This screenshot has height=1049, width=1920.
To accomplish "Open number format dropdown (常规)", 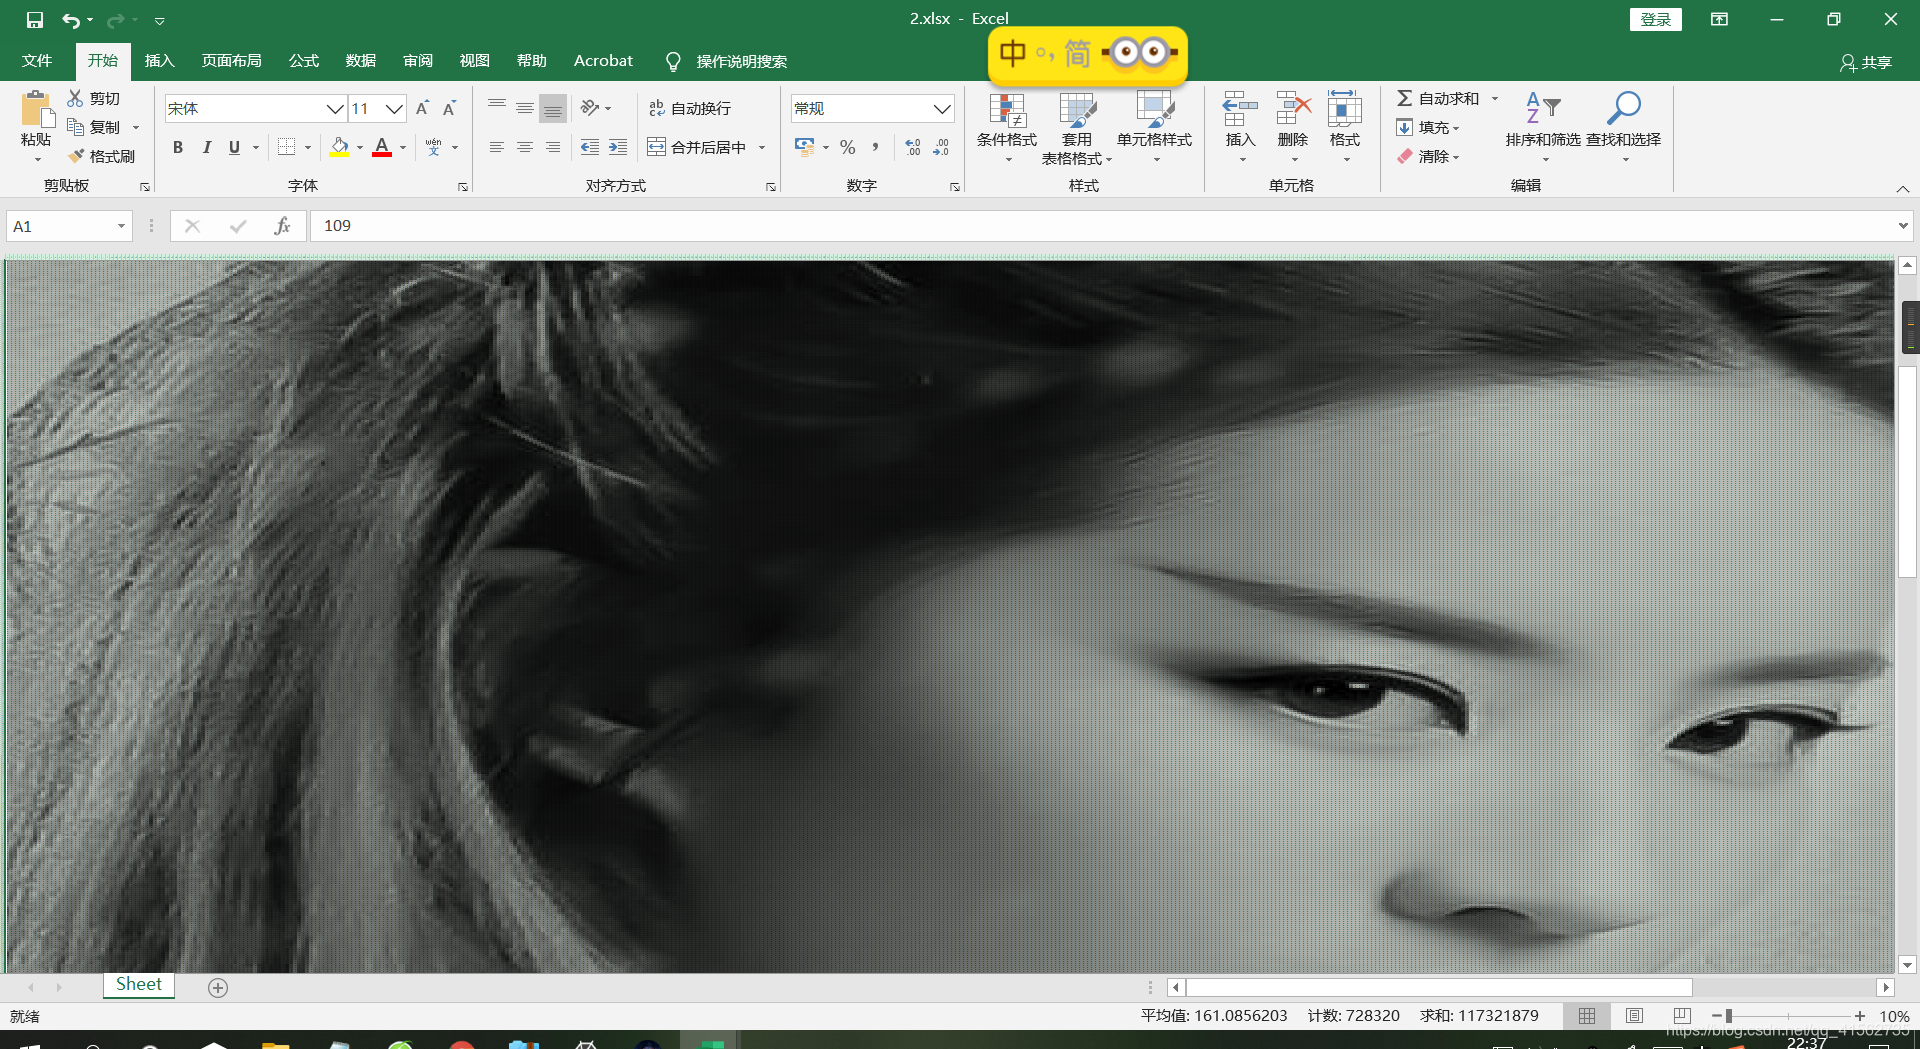I will point(942,108).
